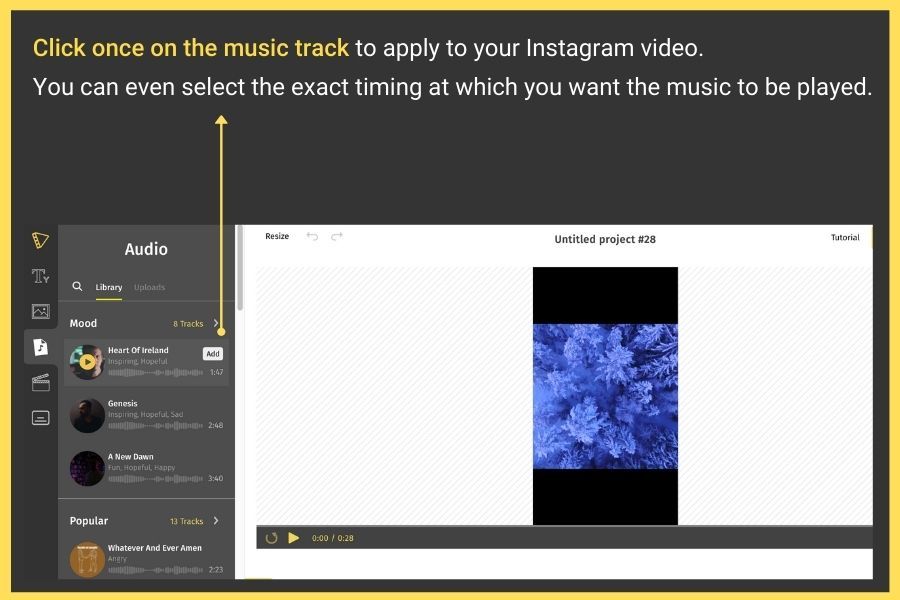
Task: Select the A New Dawn thumbnail
Action: (x=87, y=469)
